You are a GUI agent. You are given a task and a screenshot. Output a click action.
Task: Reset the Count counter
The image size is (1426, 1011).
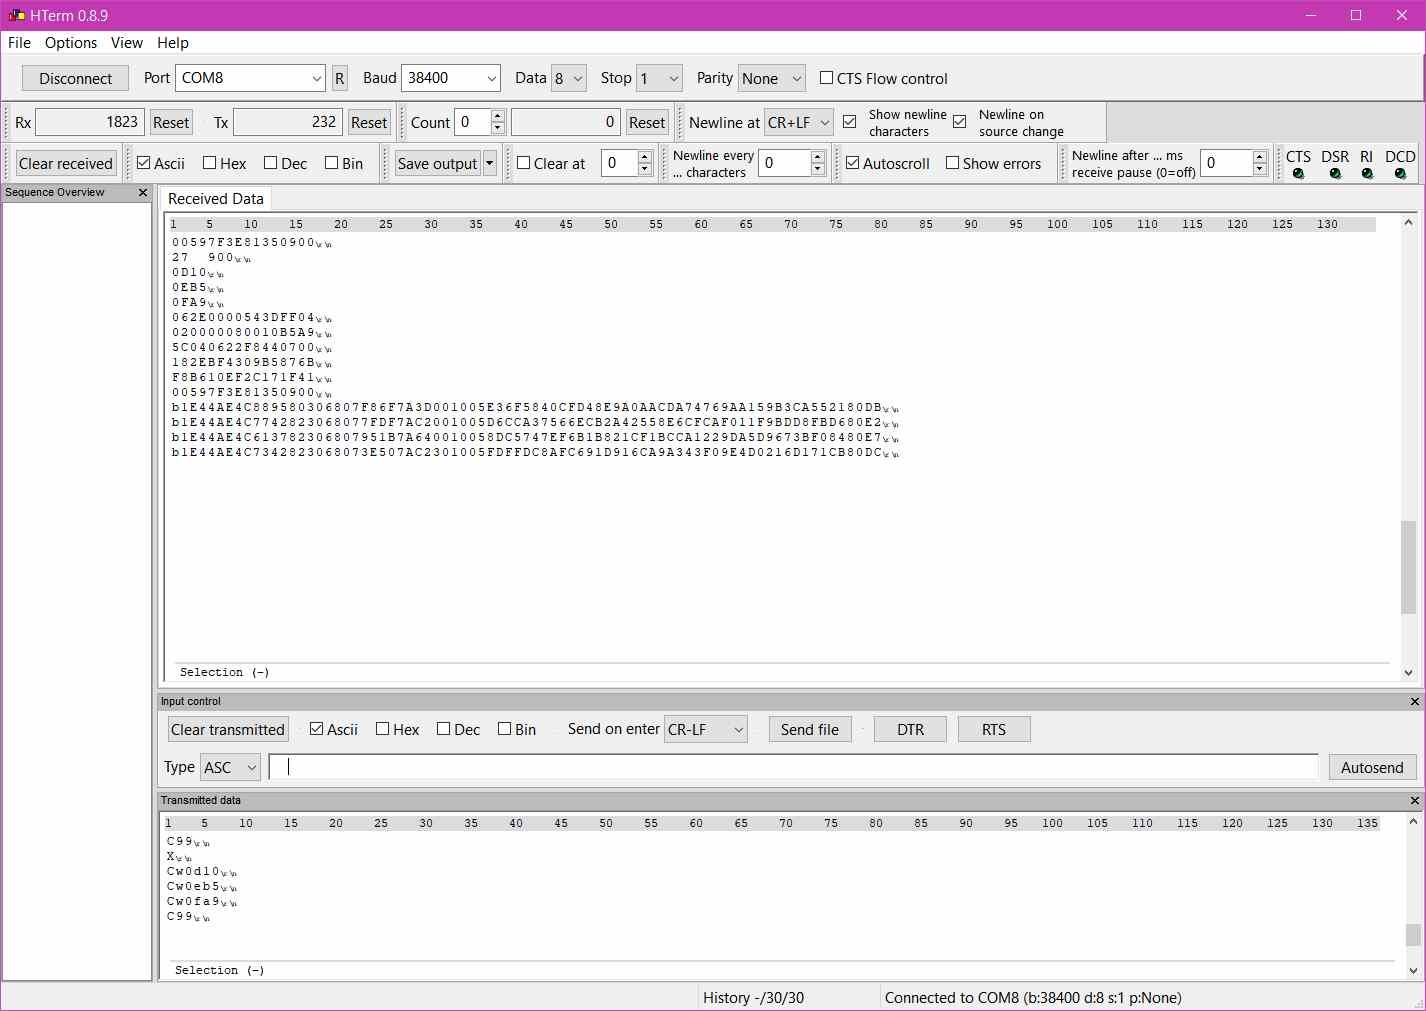click(x=647, y=122)
